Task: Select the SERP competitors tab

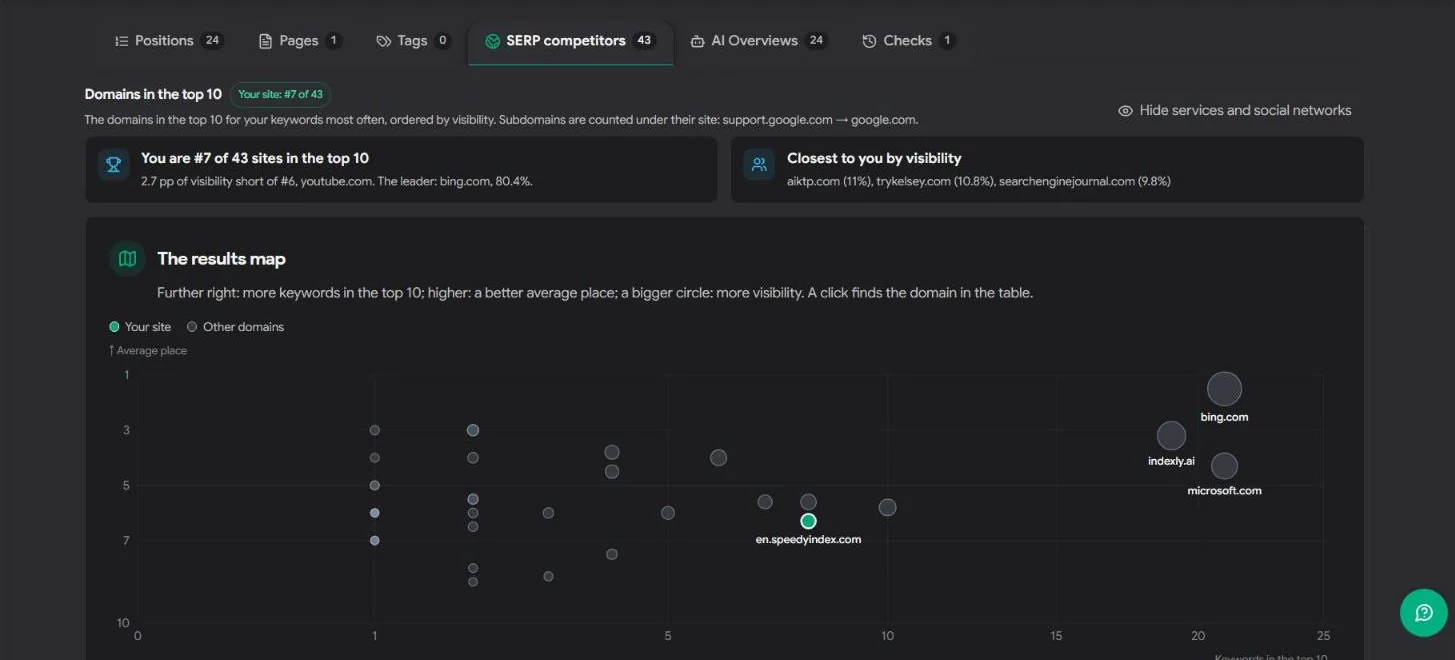Action: tap(570, 41)
